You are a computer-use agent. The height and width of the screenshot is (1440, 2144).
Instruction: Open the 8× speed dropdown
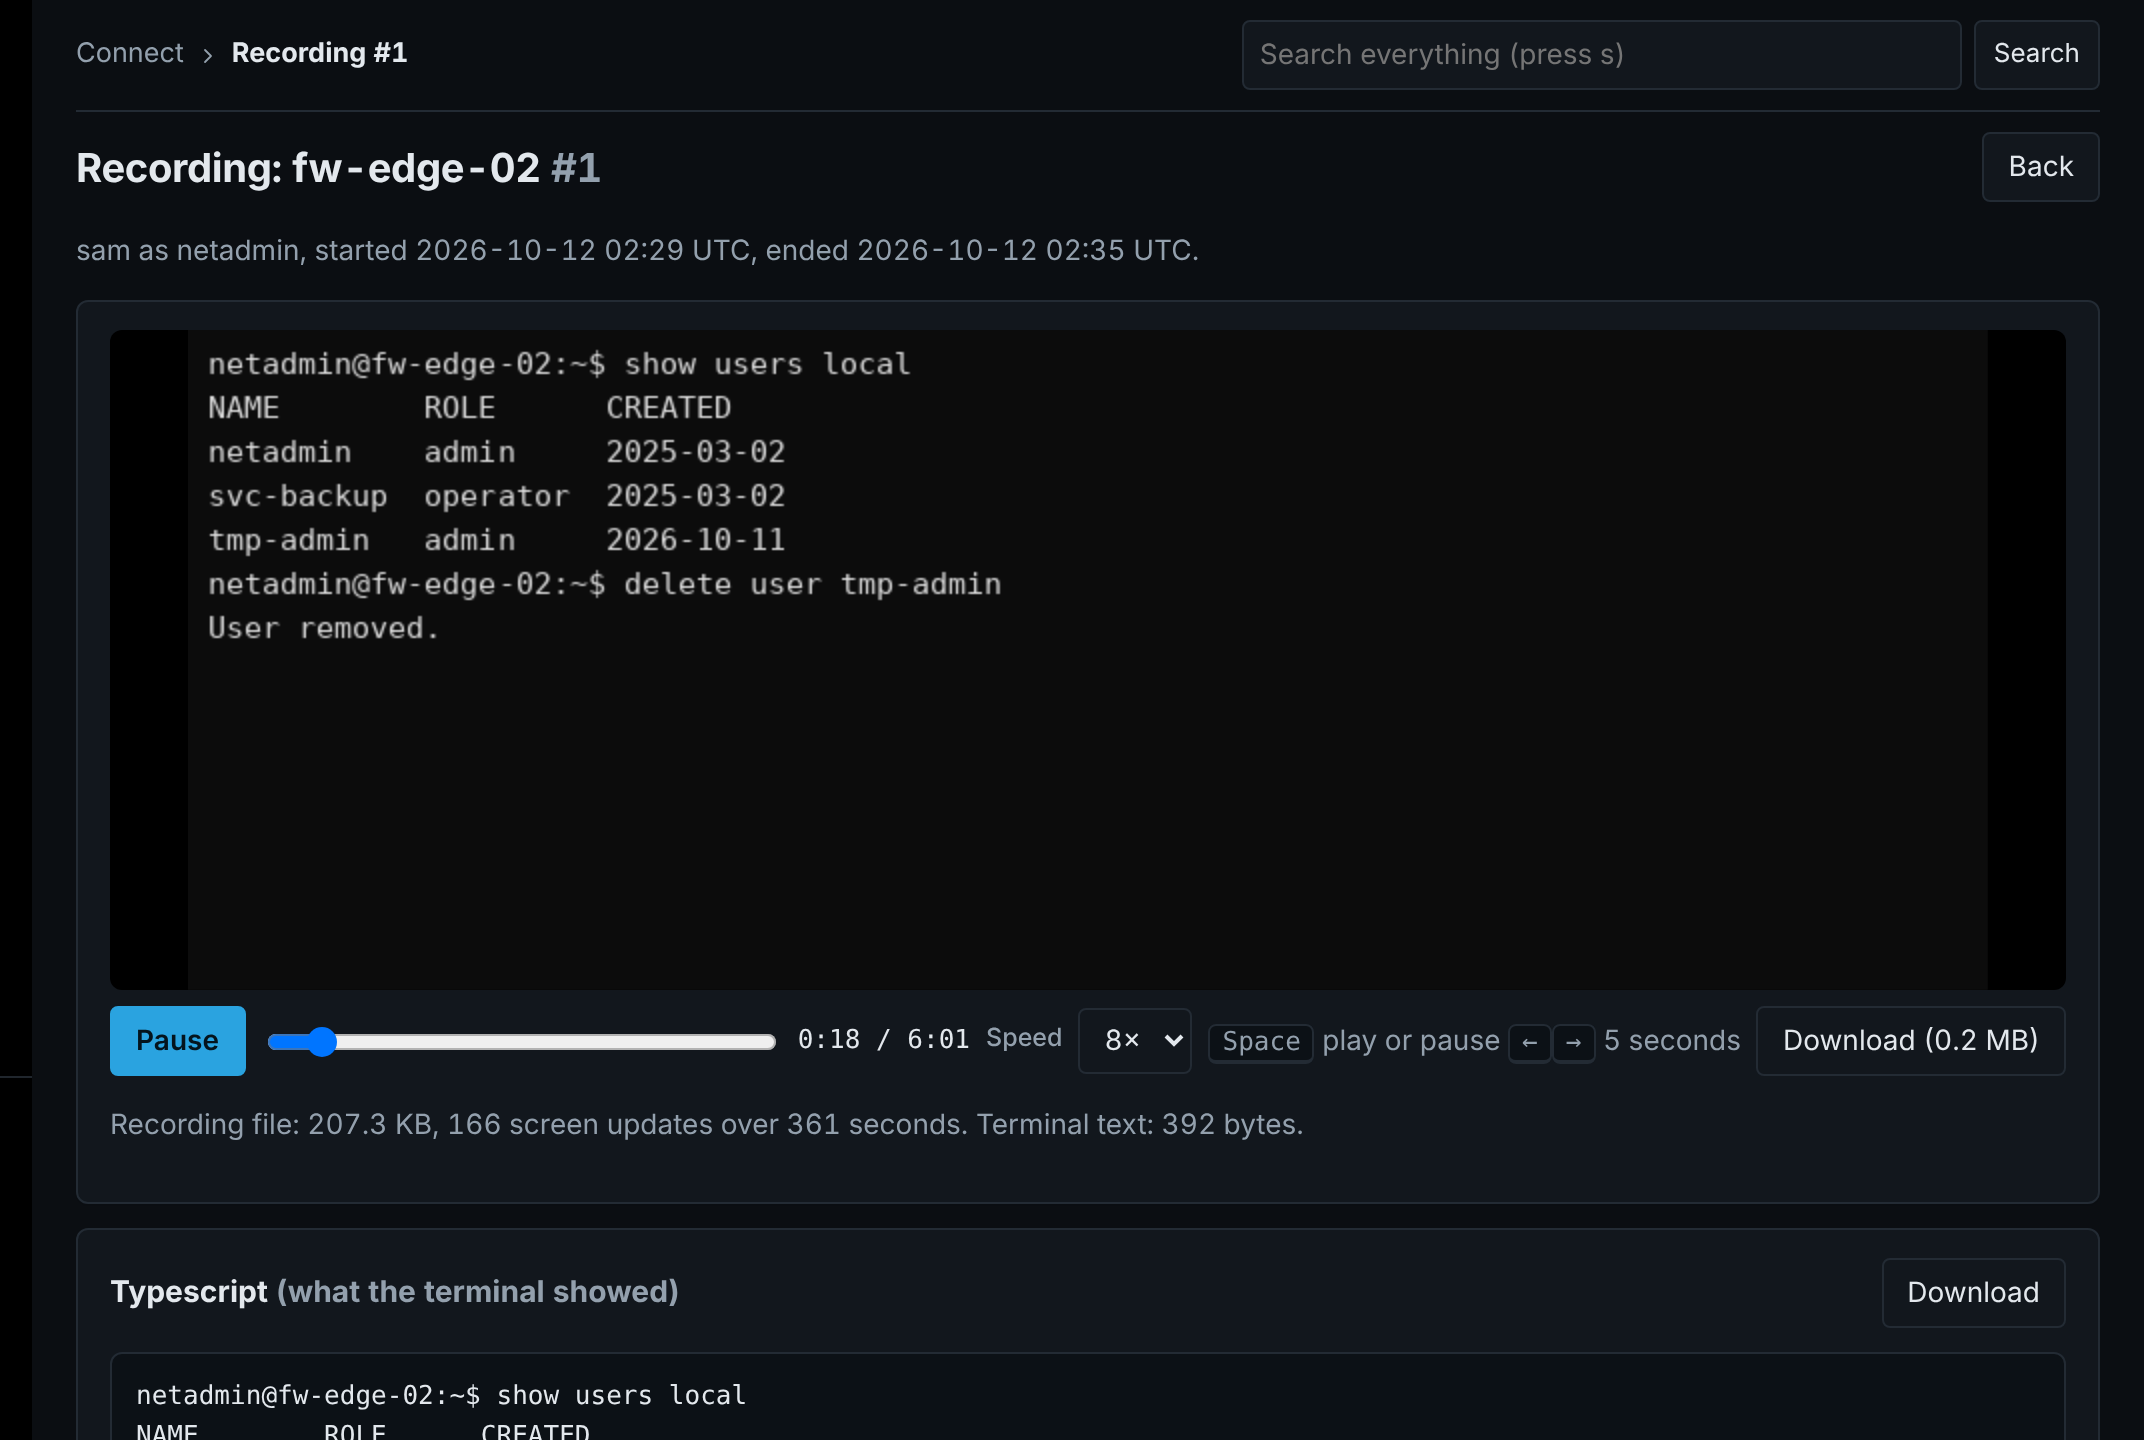pyautogui.click(x=1135, y=1041)
